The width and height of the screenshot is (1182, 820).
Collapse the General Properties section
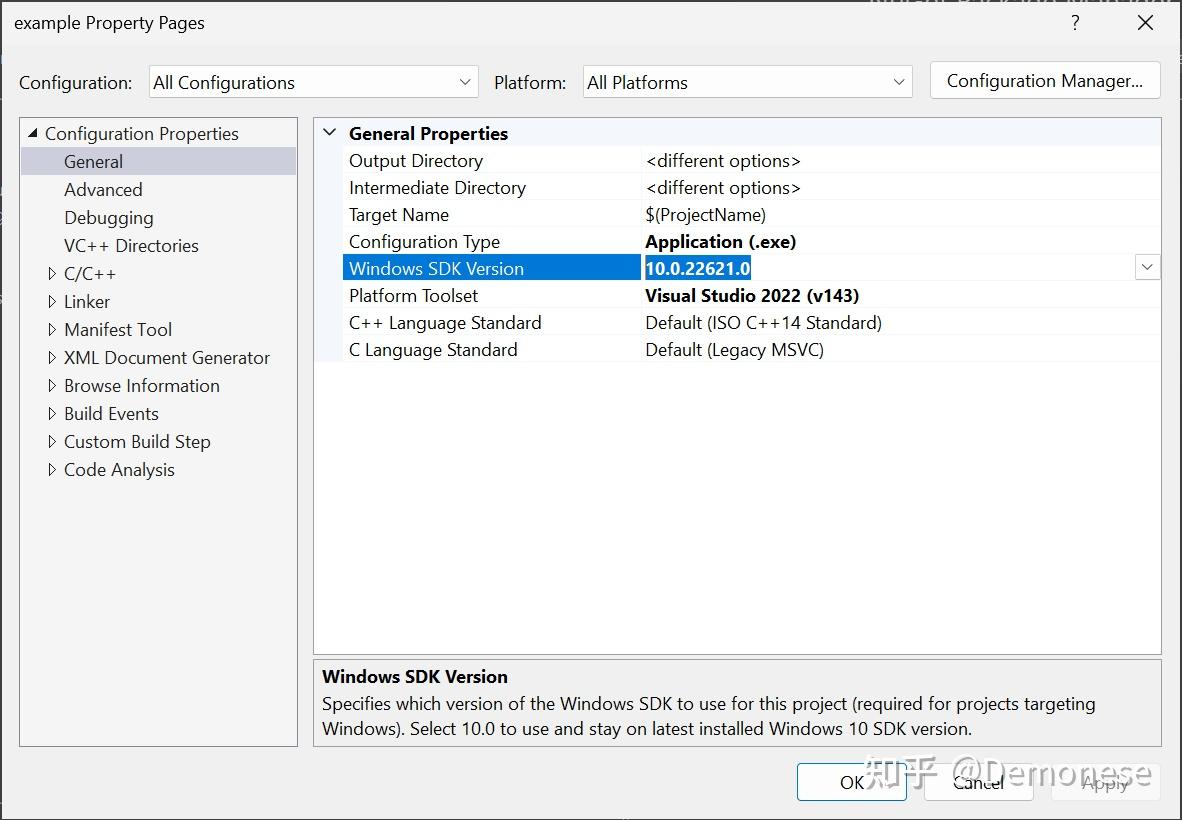tap(330, 133)
